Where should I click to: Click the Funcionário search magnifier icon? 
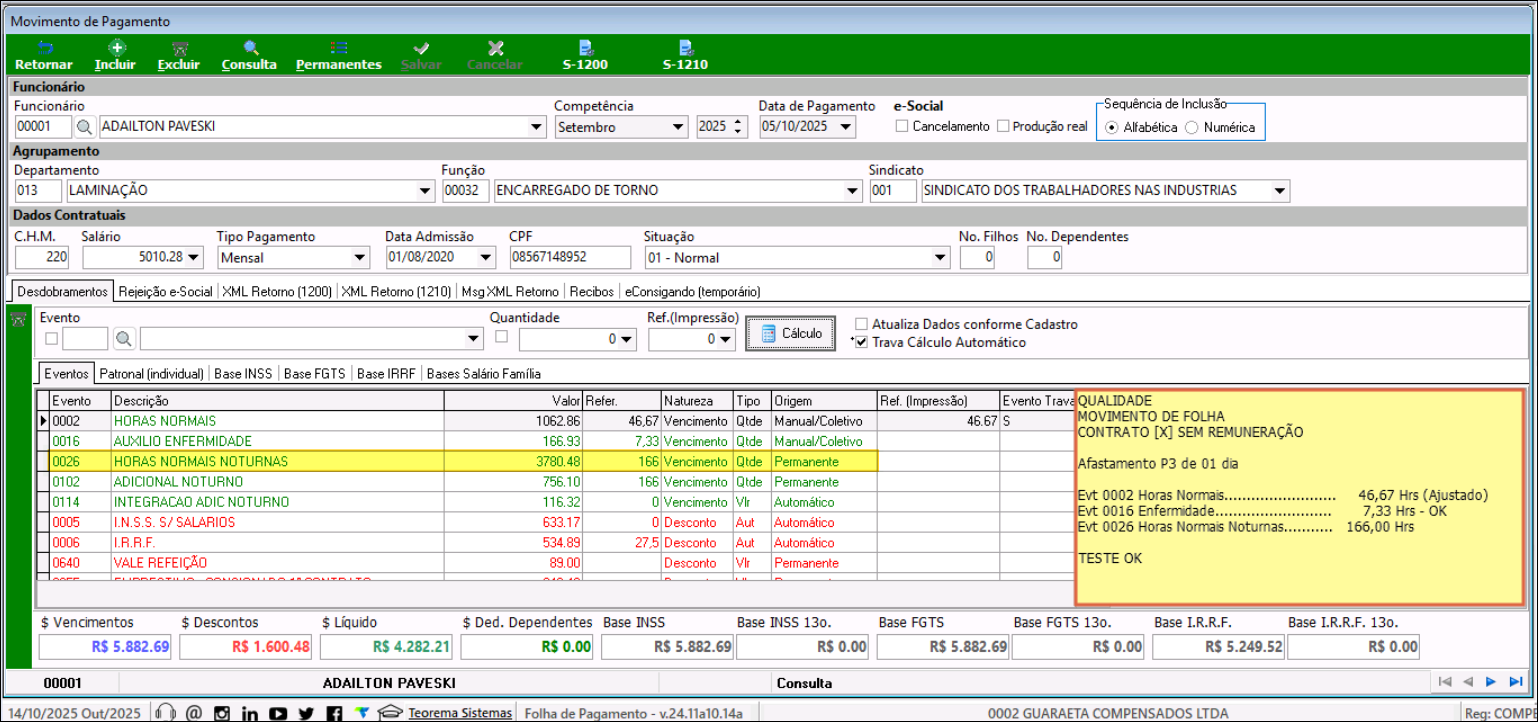[84, 127]
